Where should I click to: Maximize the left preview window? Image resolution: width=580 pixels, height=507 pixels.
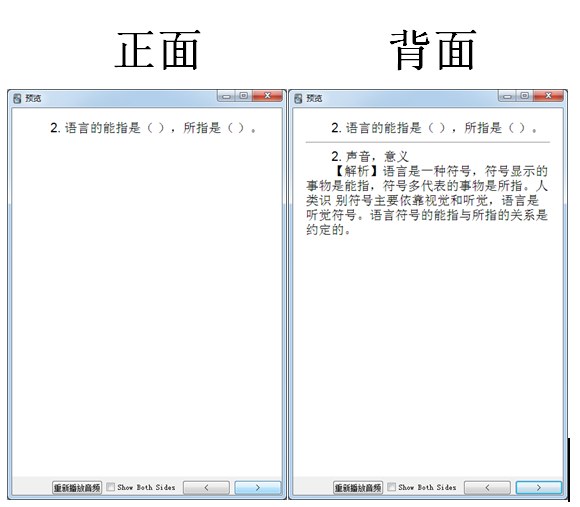[x=243, y=96]
